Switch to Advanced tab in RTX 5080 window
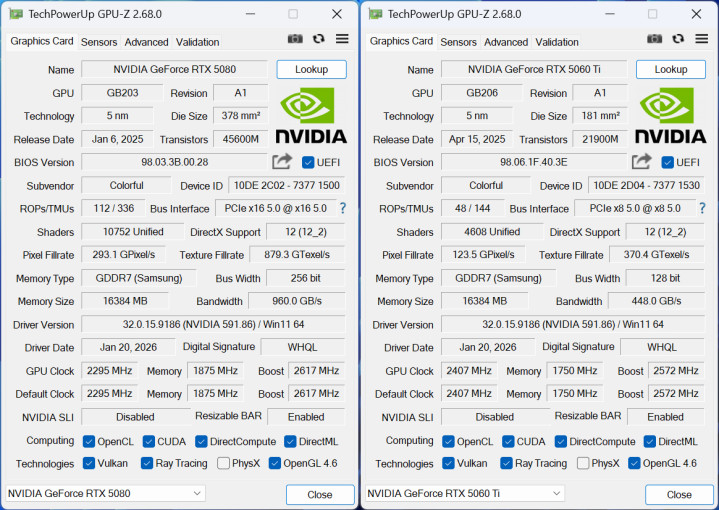 [146, 42]
